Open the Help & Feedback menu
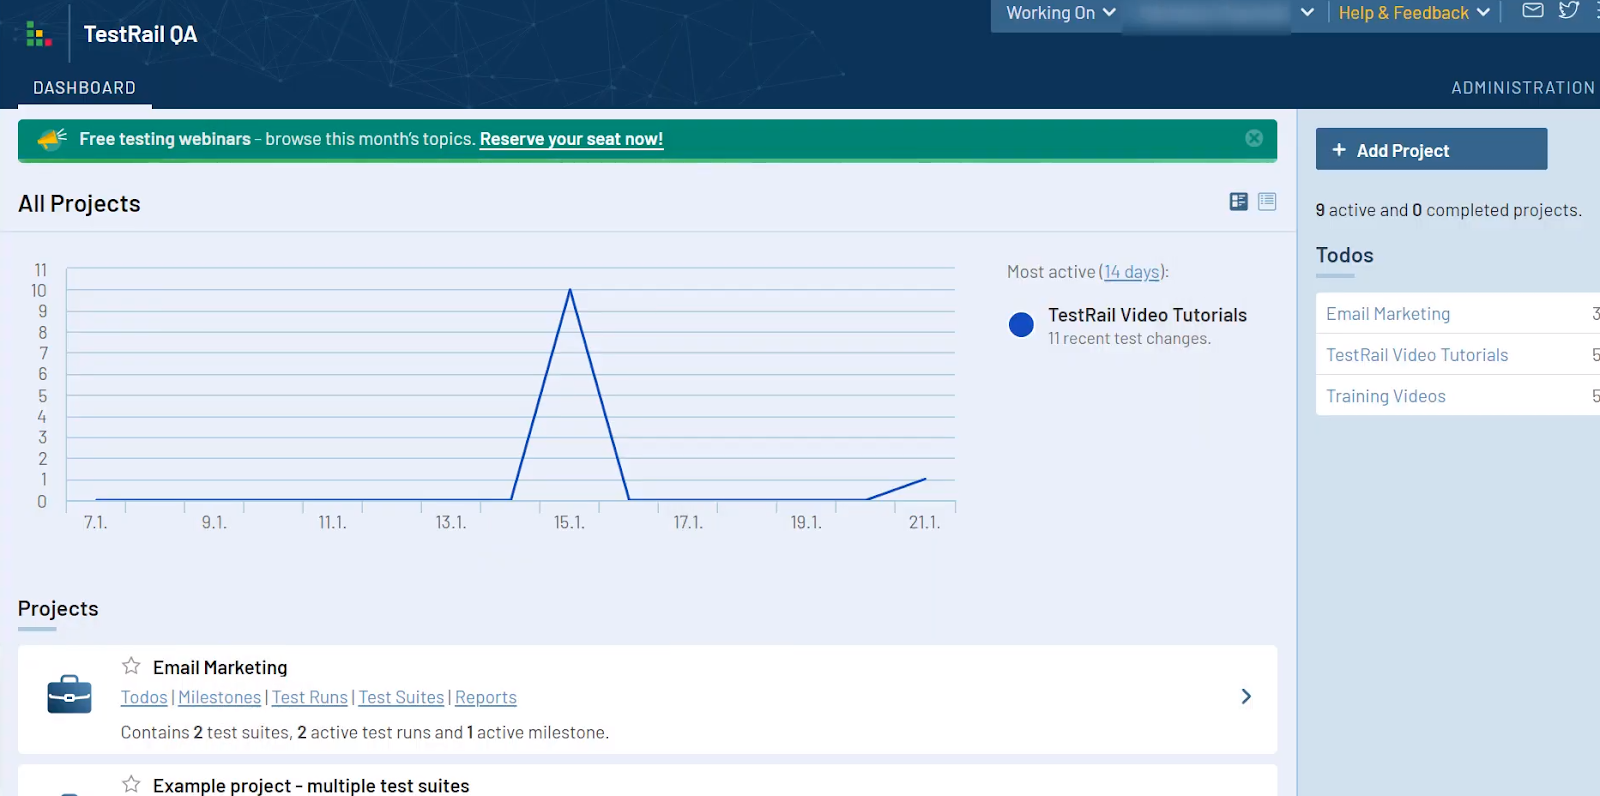Image resolution: width=1600 pixels, height=796 pixels. pos(1413,13)
